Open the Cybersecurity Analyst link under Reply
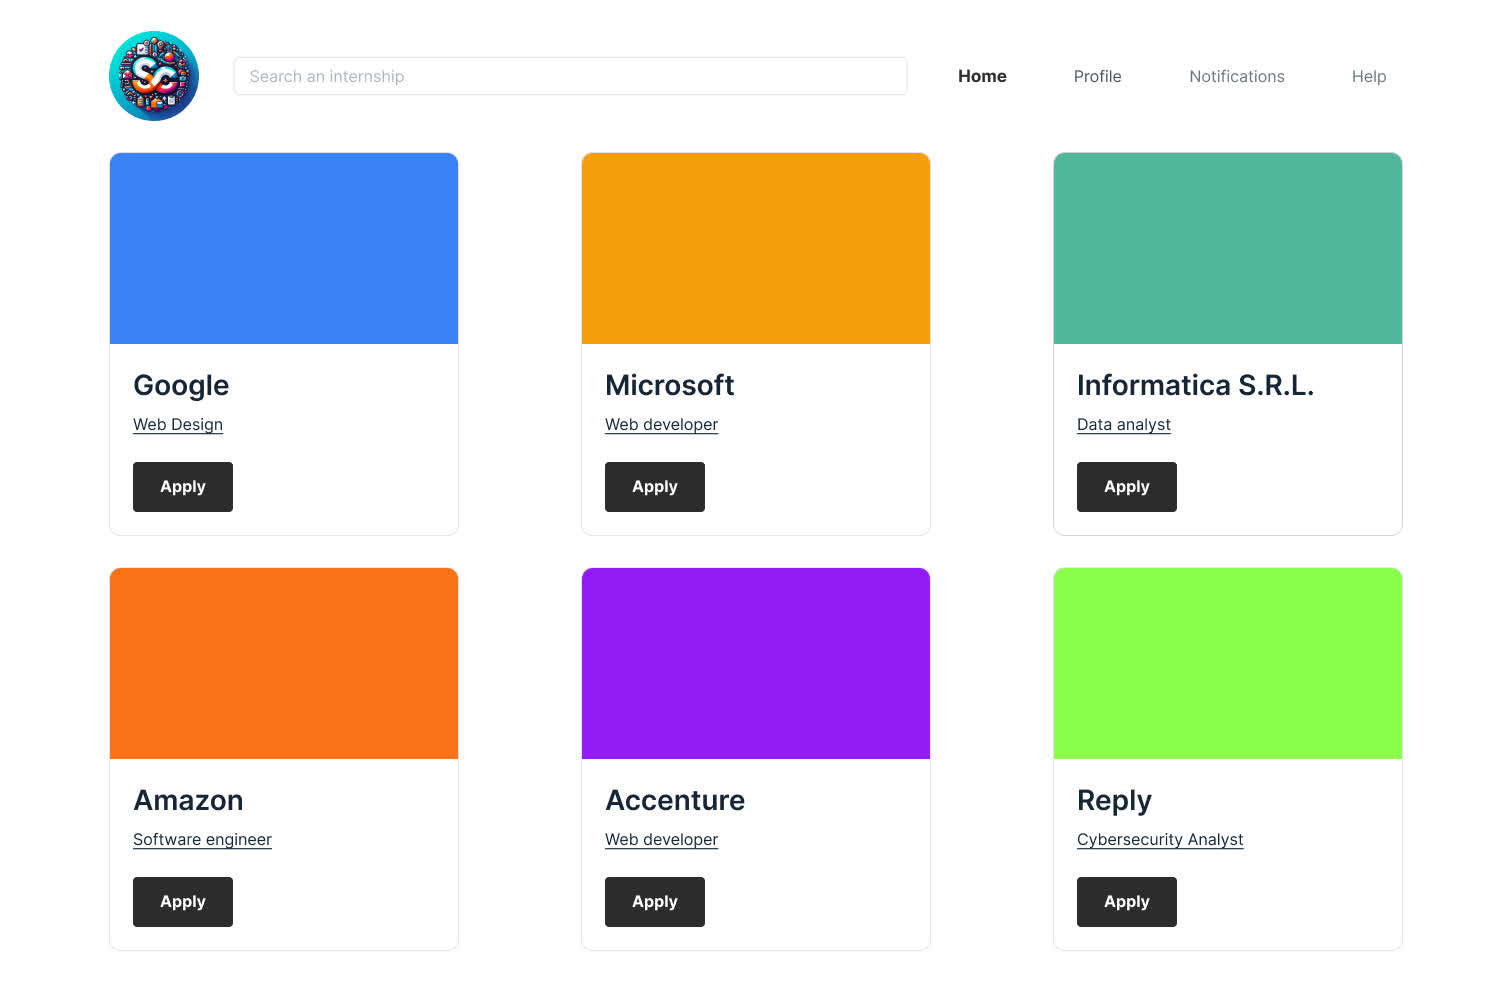The width and height of the screenshot is (1512, 982). coord(1160,839)
